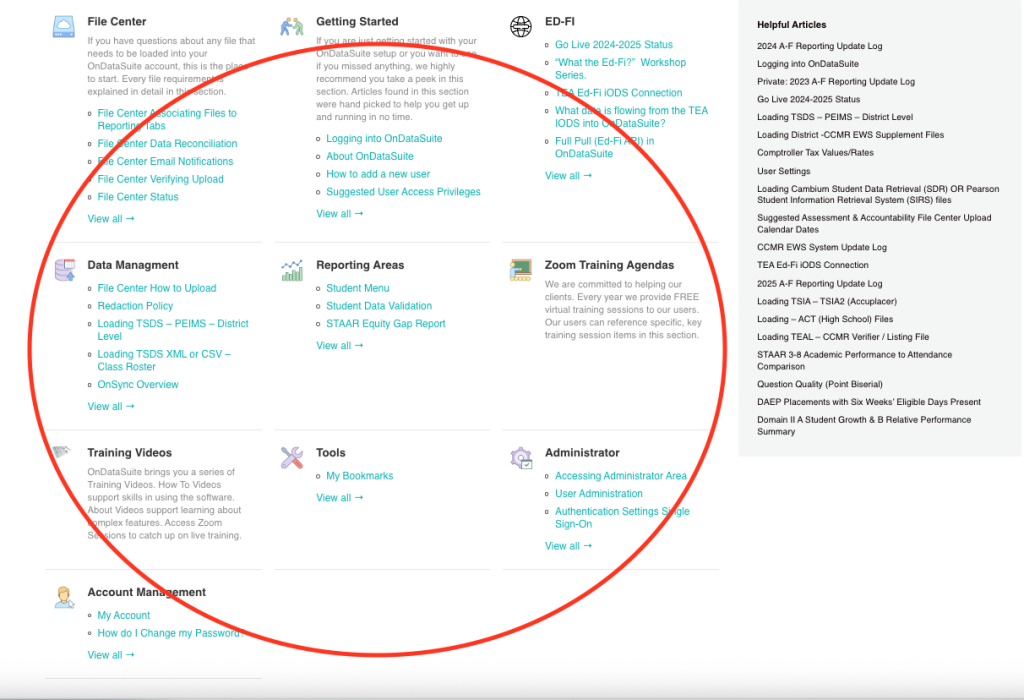Open the User Settings helpful article
Viewport: 1024px width, 700px height.
(x=784, y=171)
